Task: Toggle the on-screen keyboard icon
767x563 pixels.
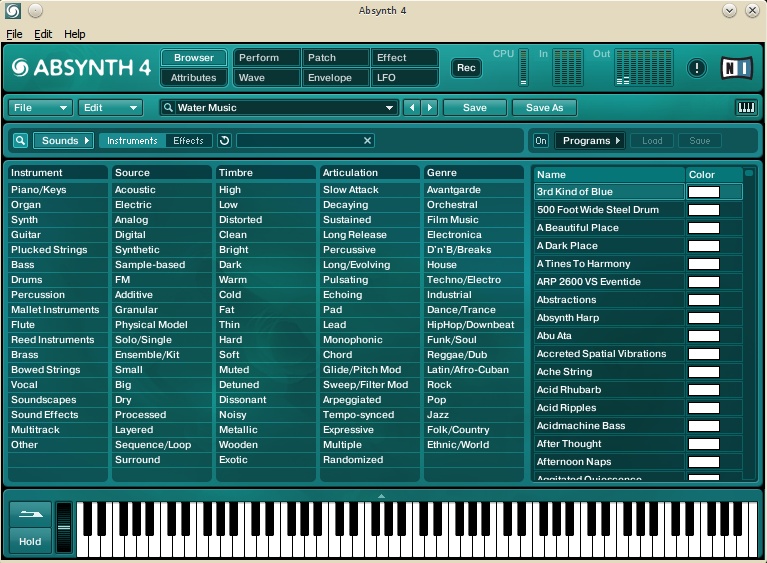Action: (746, 108)
